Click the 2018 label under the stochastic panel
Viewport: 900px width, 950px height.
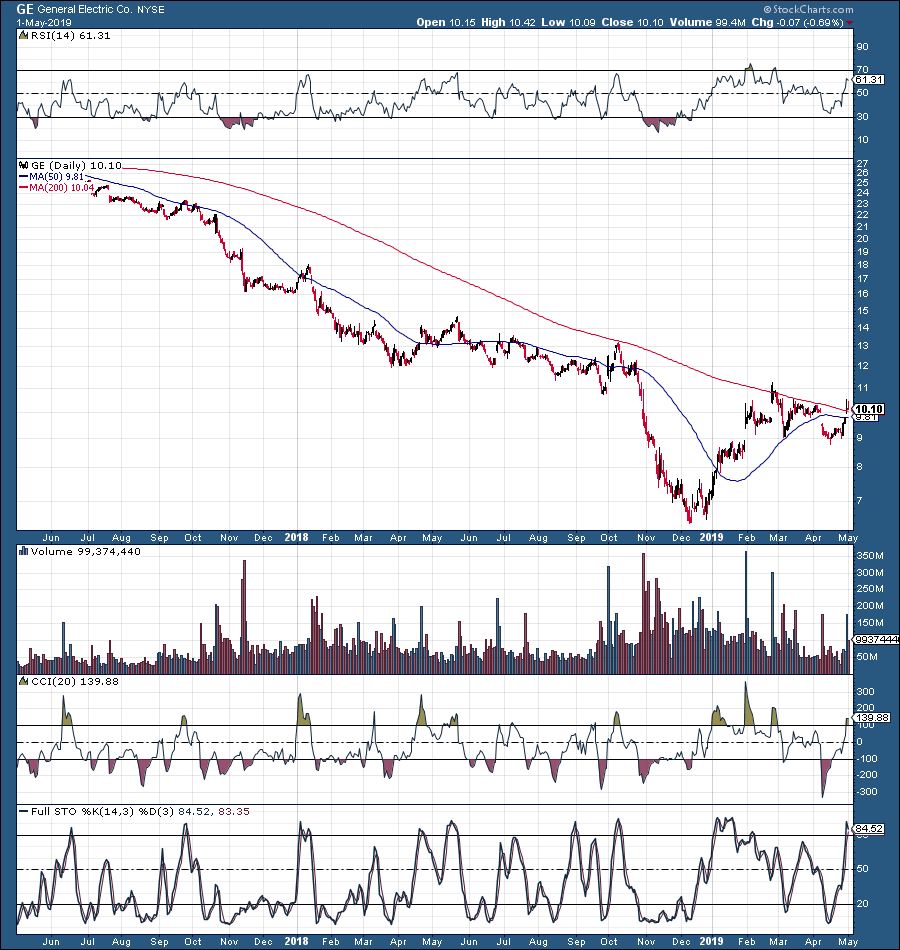coord(296,942)
